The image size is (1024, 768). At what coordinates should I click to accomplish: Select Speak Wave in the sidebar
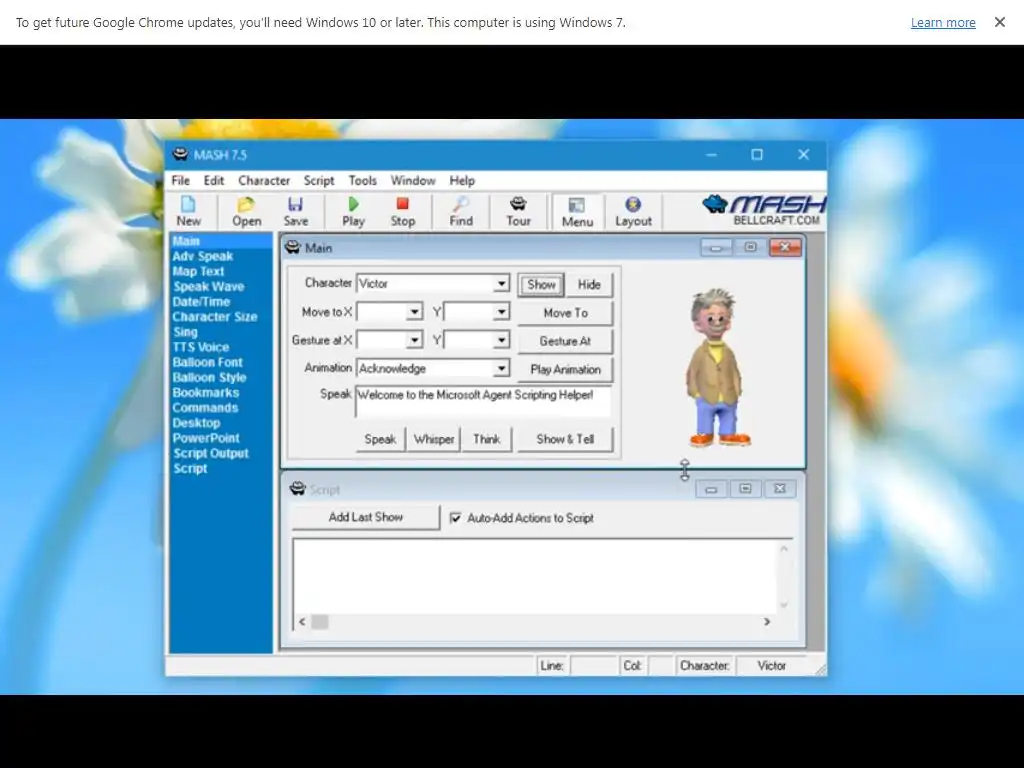[208, 286]
